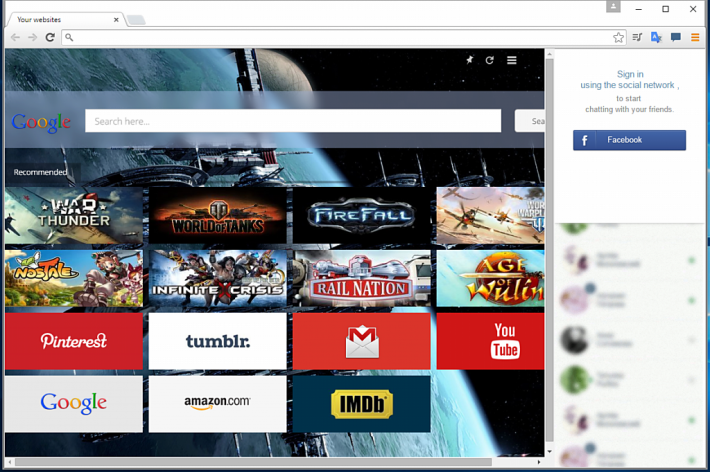Open the World of Tanks tile

pyautogui.click(x=218, y=216)
